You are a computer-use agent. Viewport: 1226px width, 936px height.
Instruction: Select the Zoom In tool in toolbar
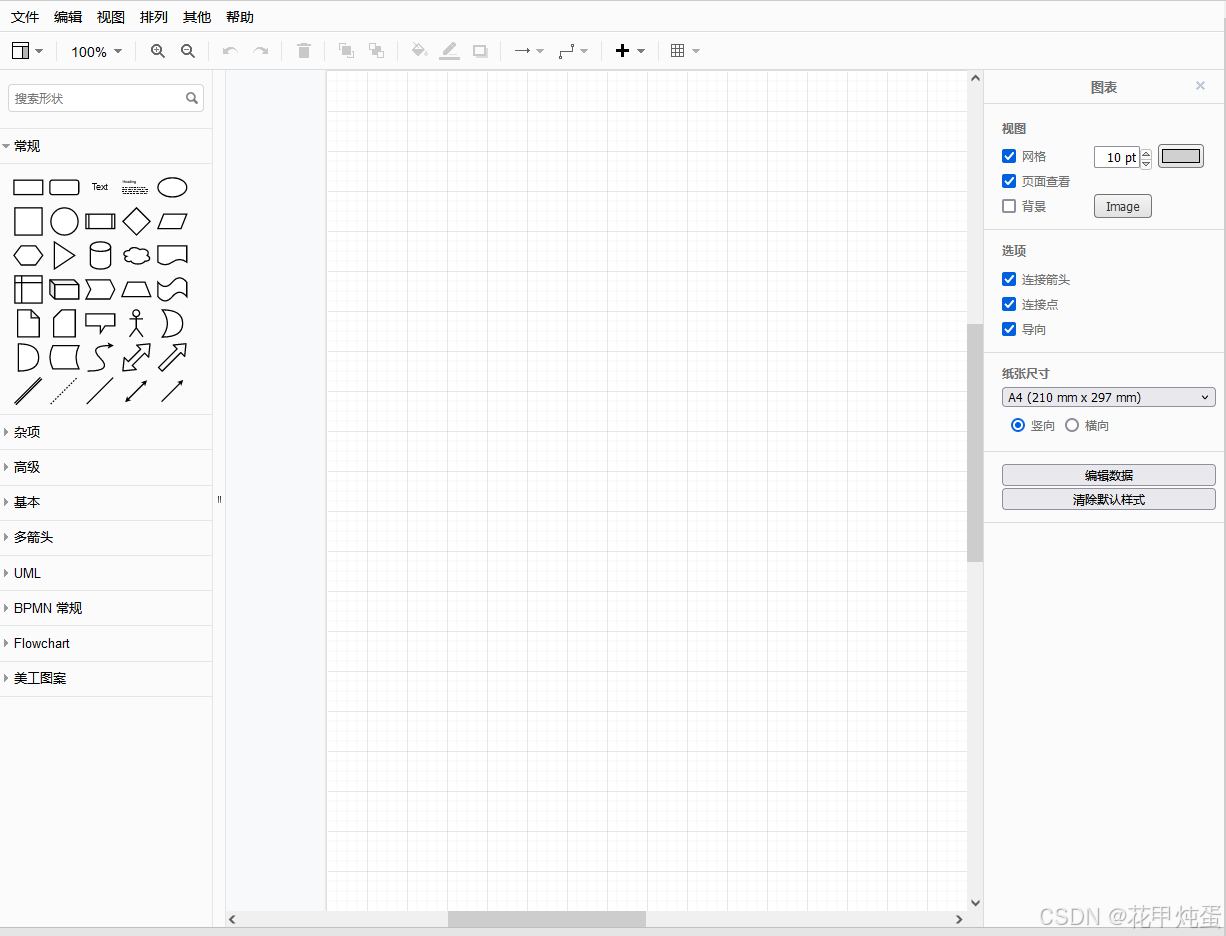point(158,50)
